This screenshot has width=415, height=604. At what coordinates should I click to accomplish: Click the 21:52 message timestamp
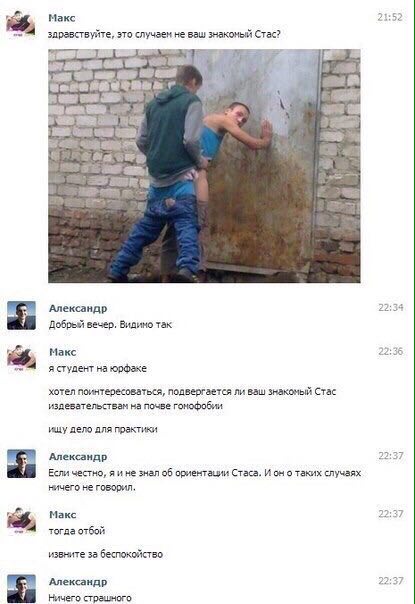point(390,17)
